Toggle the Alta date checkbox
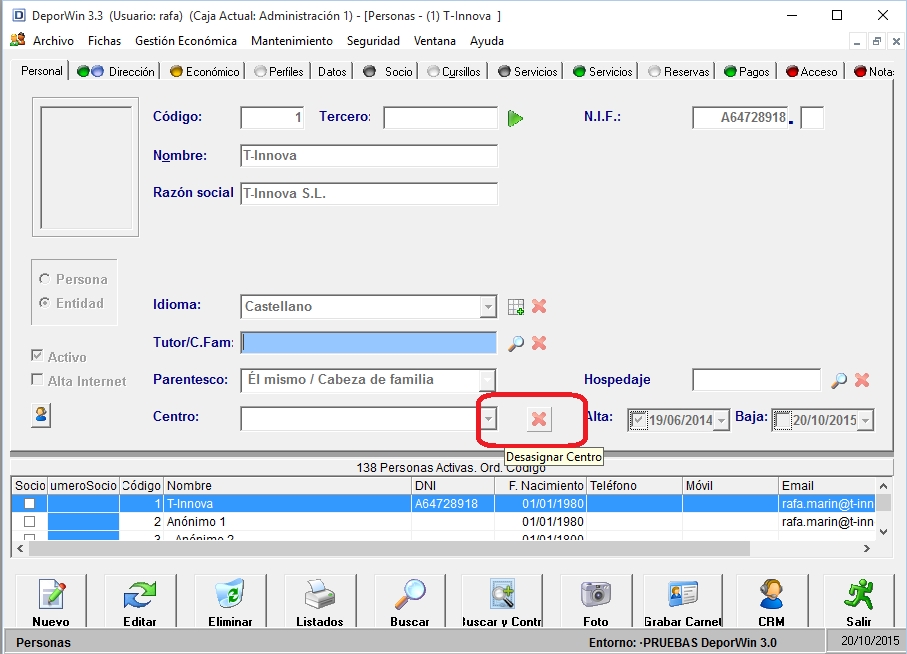This screenshot has width=907, height=654. pyautogui.click(x=638, y=420)
